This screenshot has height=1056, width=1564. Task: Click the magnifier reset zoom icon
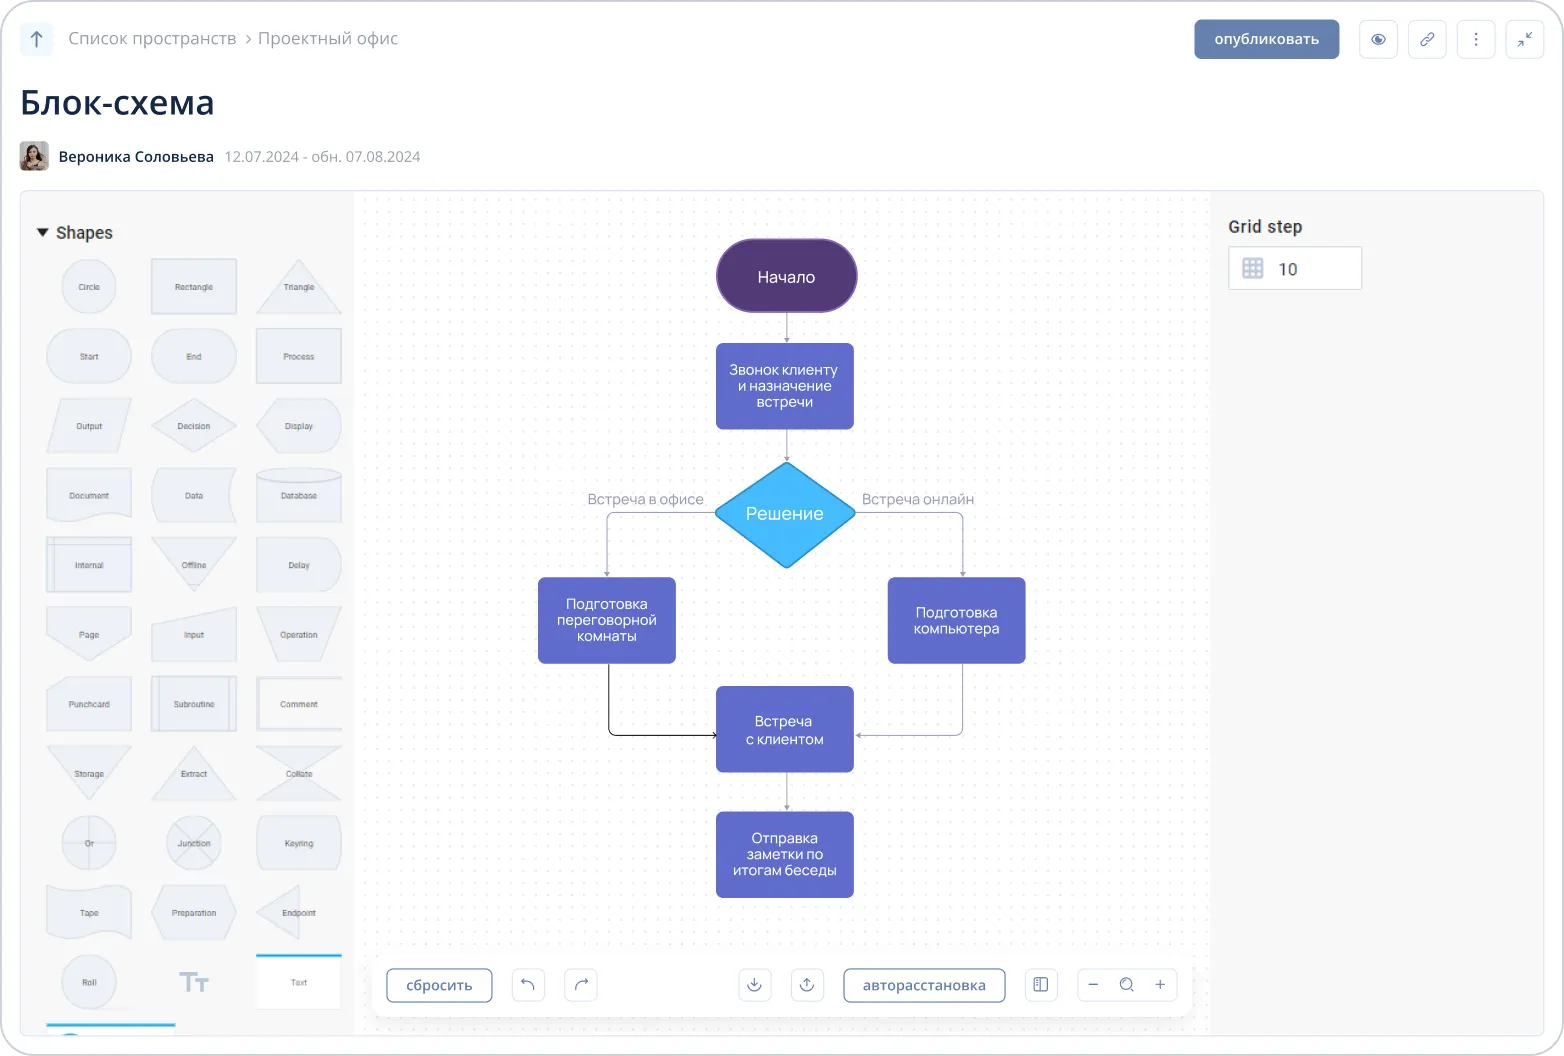[1127, 985]
